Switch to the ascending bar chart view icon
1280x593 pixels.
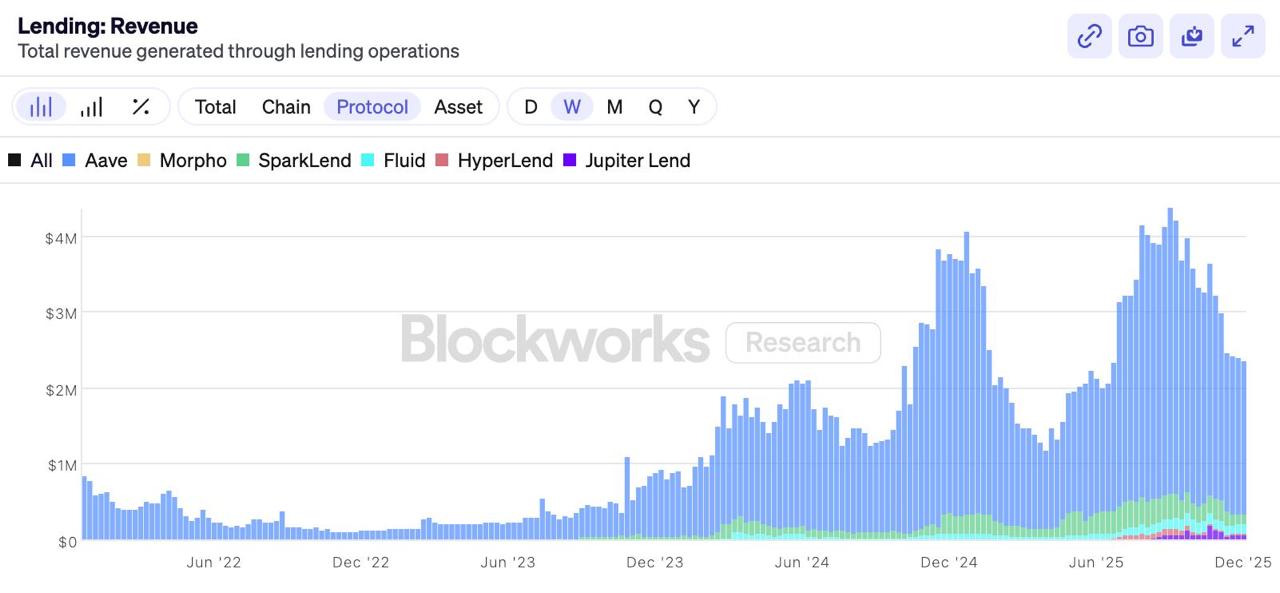[x=91, y=107]
